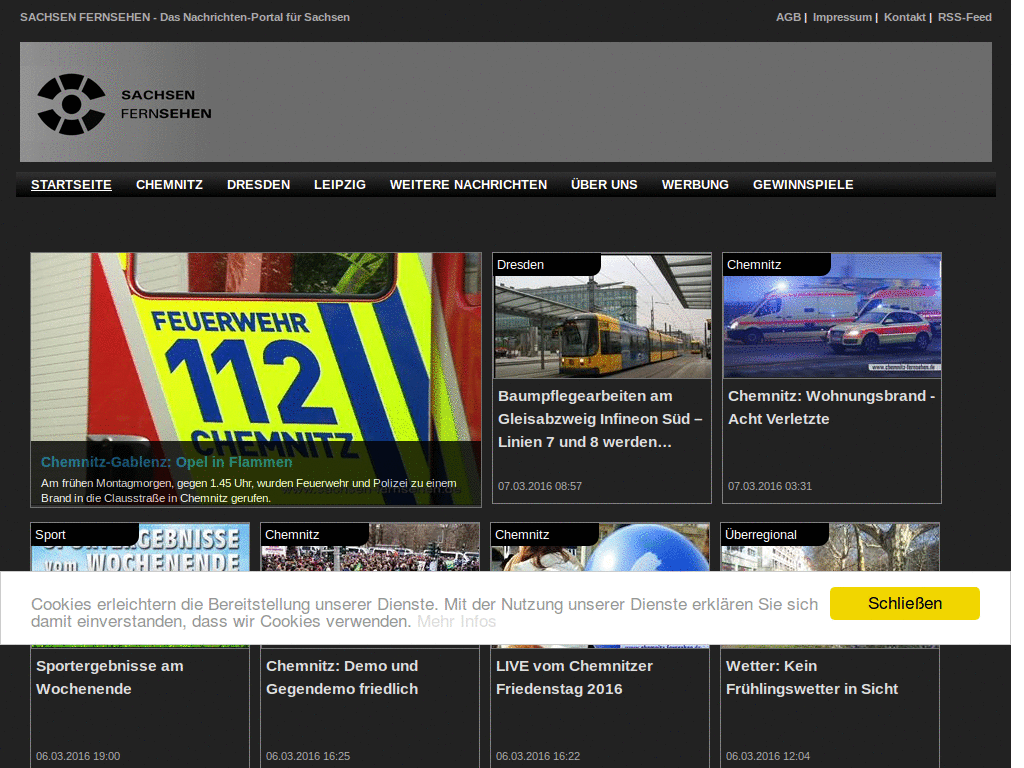Open the ÜBER UNS menu item
Image resolution: width=1024 pixels, height=768 pixels.
click(604, 185)
